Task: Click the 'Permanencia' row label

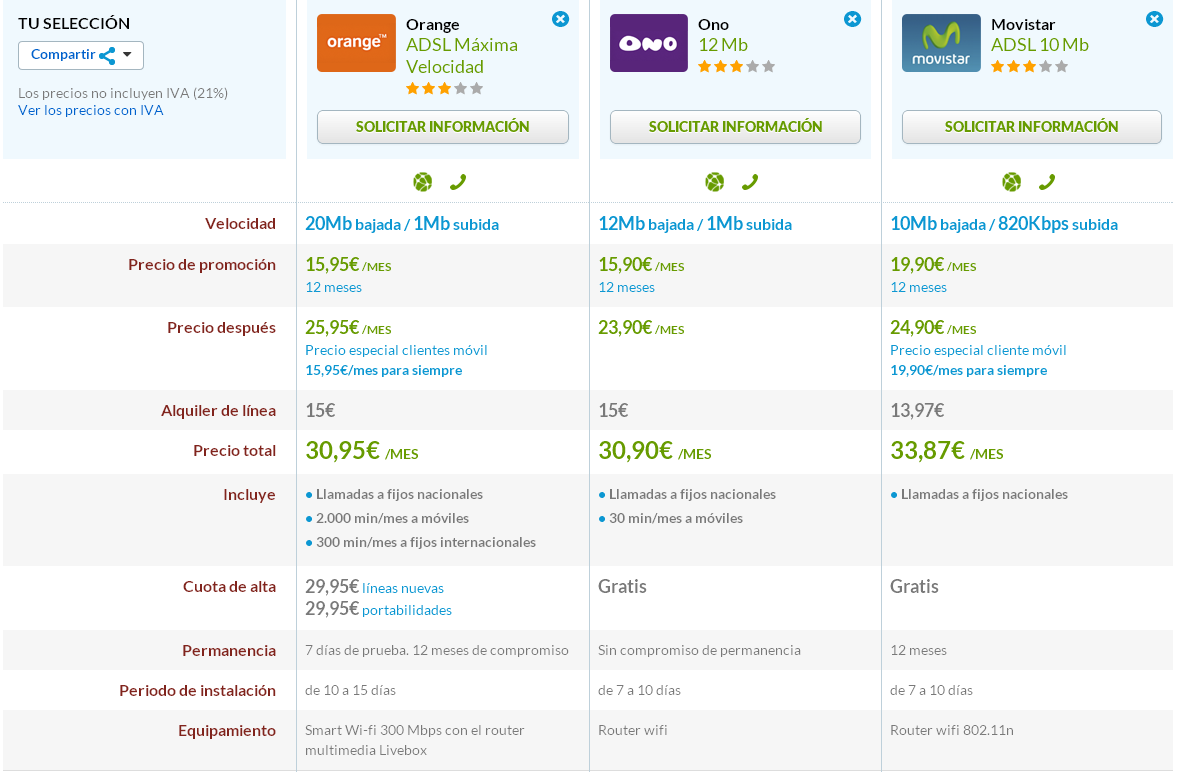Action: [x=229, y=651]
